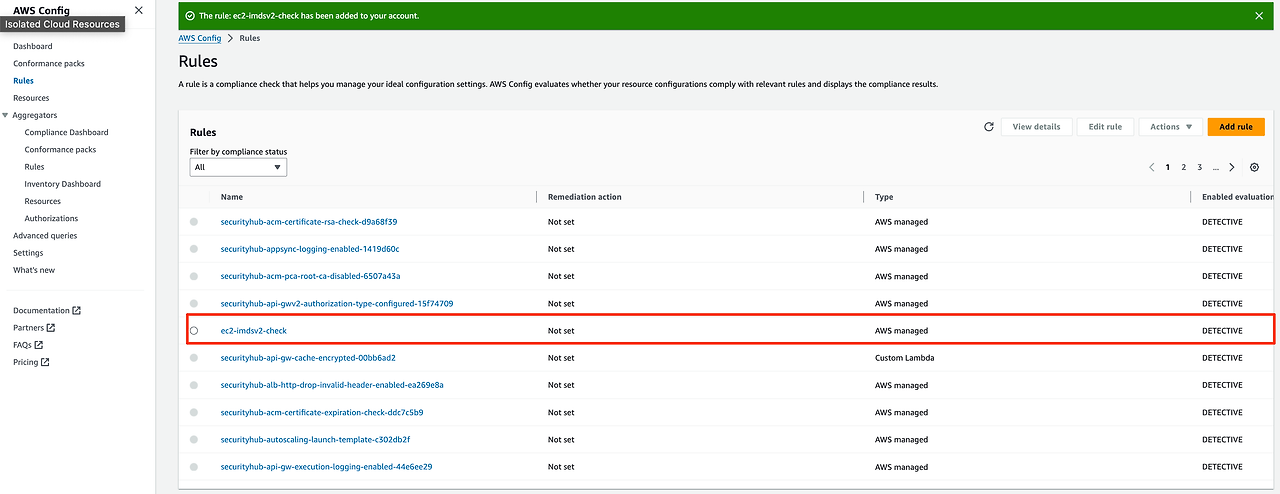
Task: Click "Not set" in the ec2-imdsv2-check row
Action: pos(561,331)
